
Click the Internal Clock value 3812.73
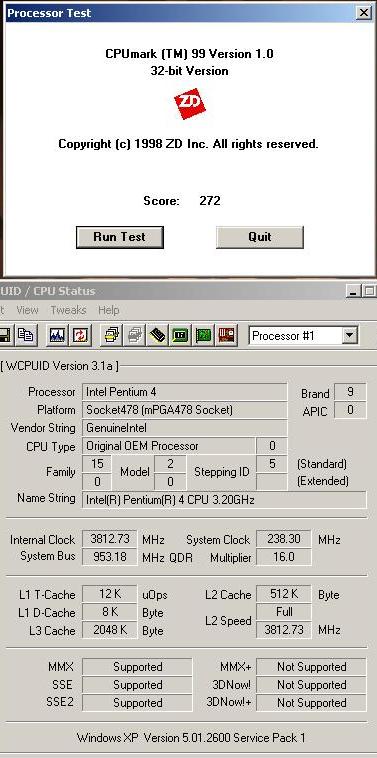tap(110, 539)
